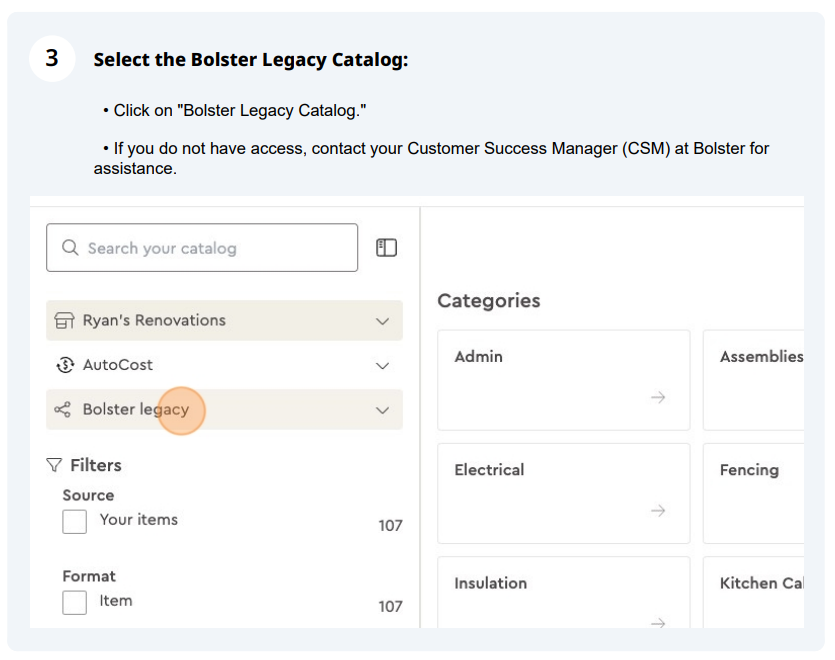Click the Item format label
This screenshot has width=835, height=660.
click(116, 600)
